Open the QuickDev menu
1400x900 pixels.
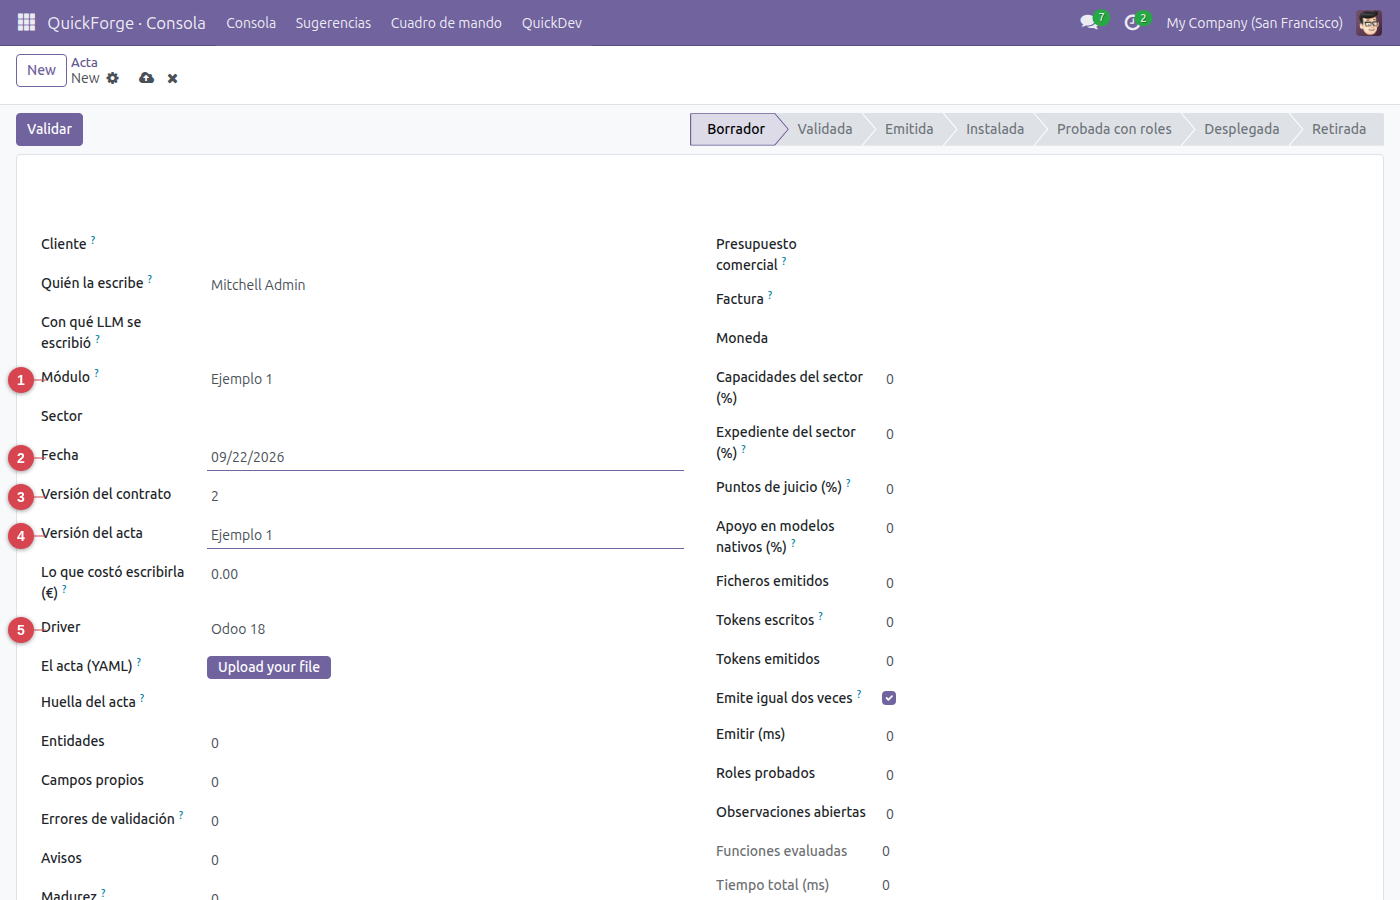tap(552, 22)
